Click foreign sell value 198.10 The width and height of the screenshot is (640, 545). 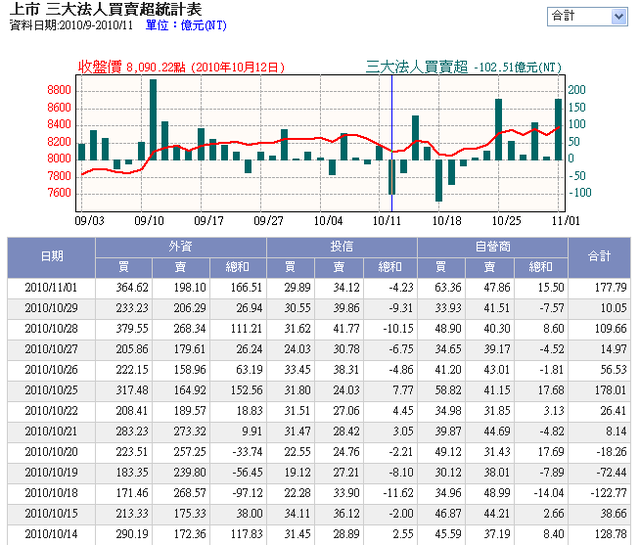(190, 288)
